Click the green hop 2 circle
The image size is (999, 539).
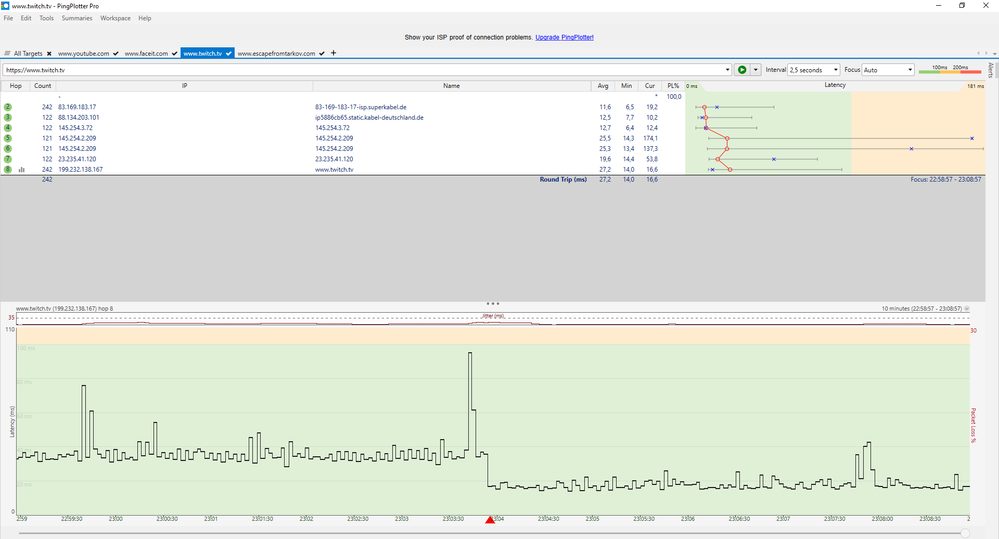(x=8, y=107)
